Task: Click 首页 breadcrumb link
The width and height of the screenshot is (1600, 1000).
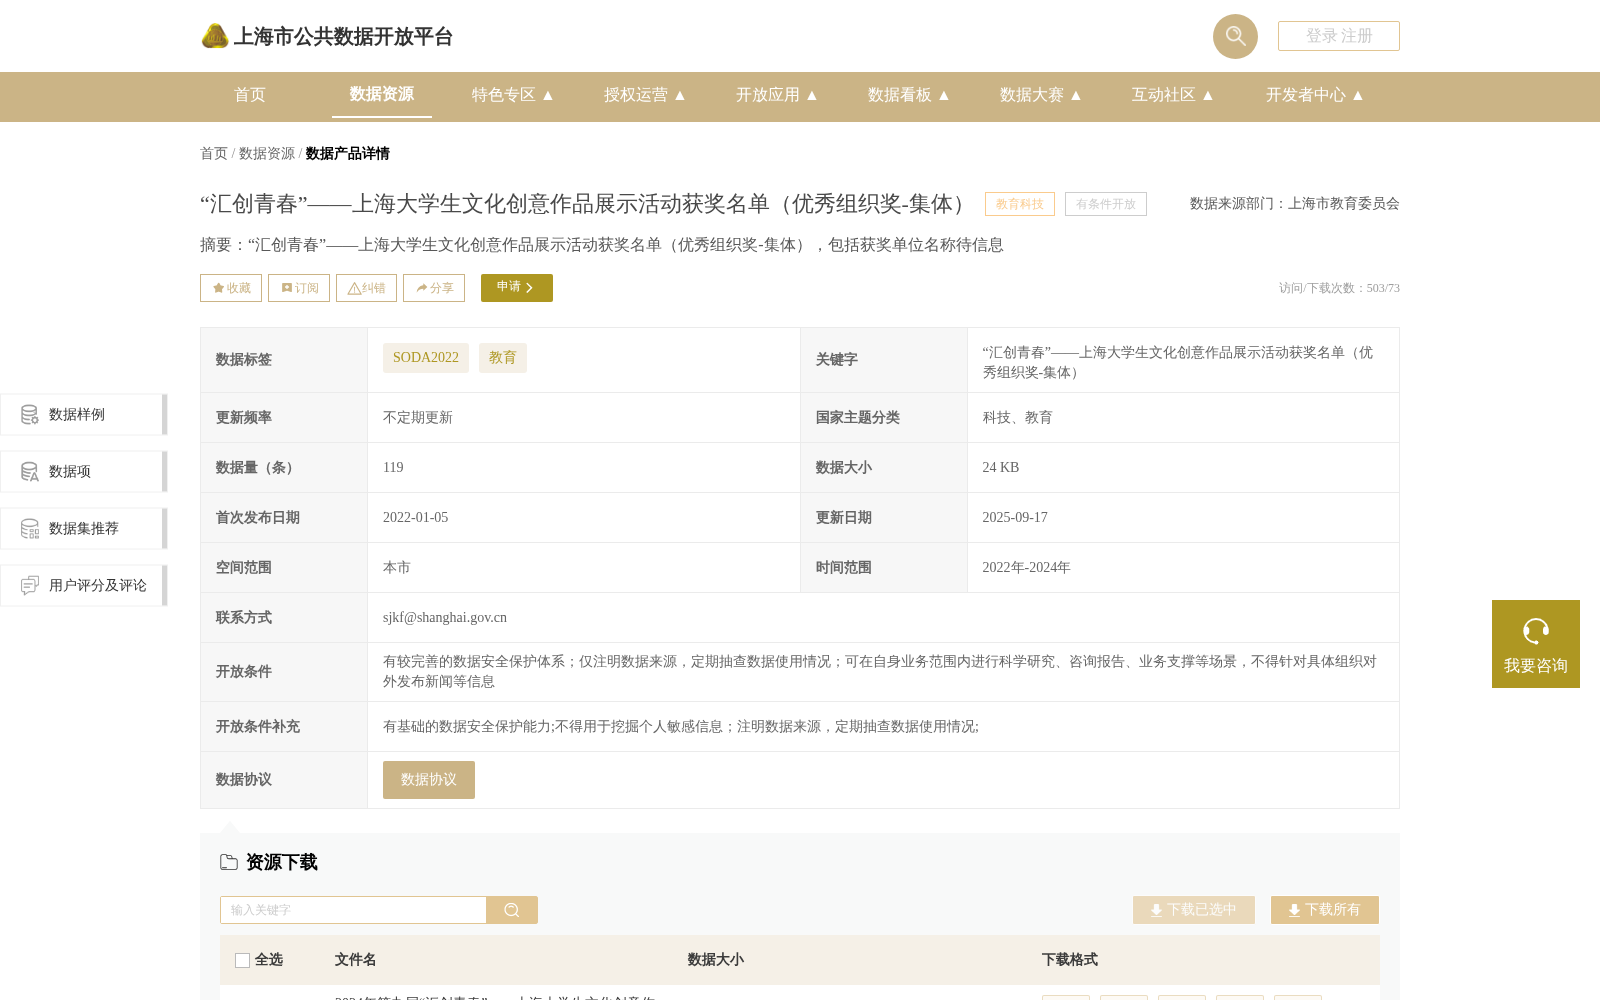Action: point(214,153)
